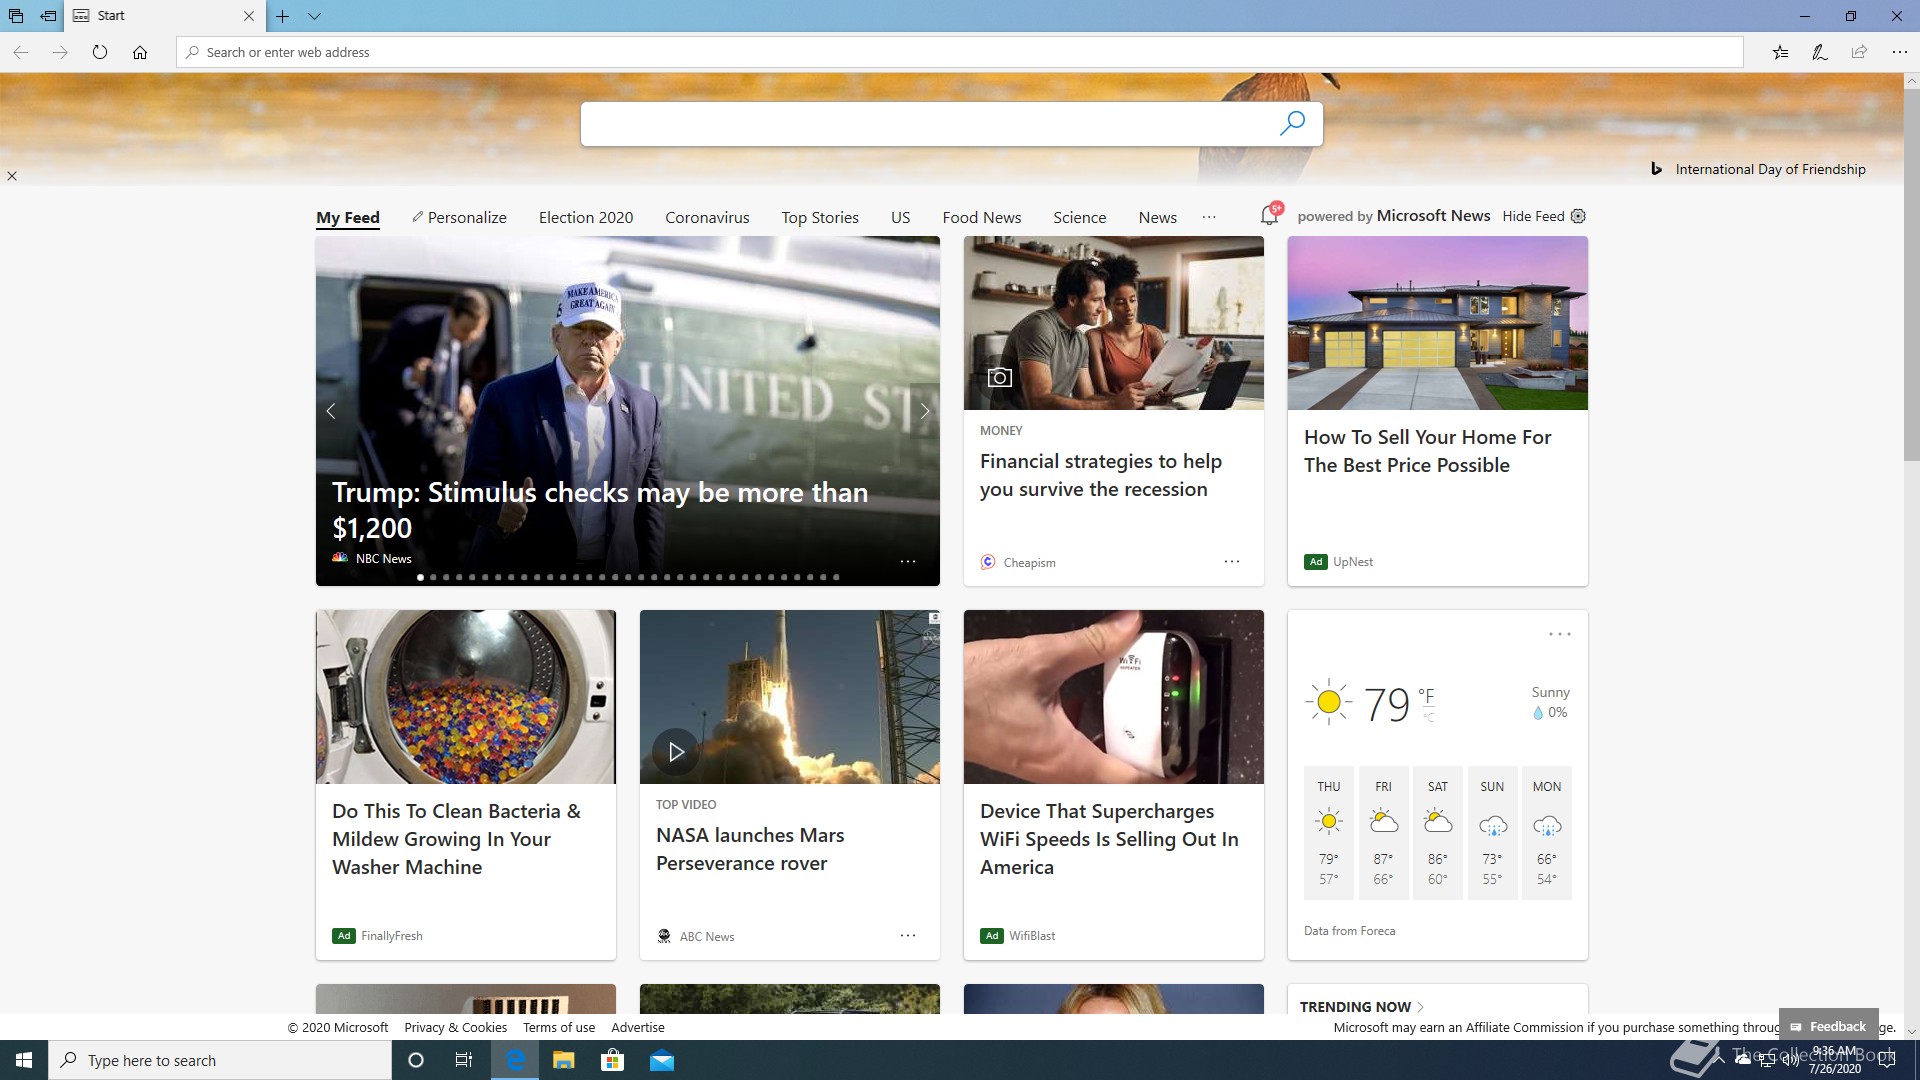Open more options on weather card
This screenshot has height=1080, width=1920.
1559,634
